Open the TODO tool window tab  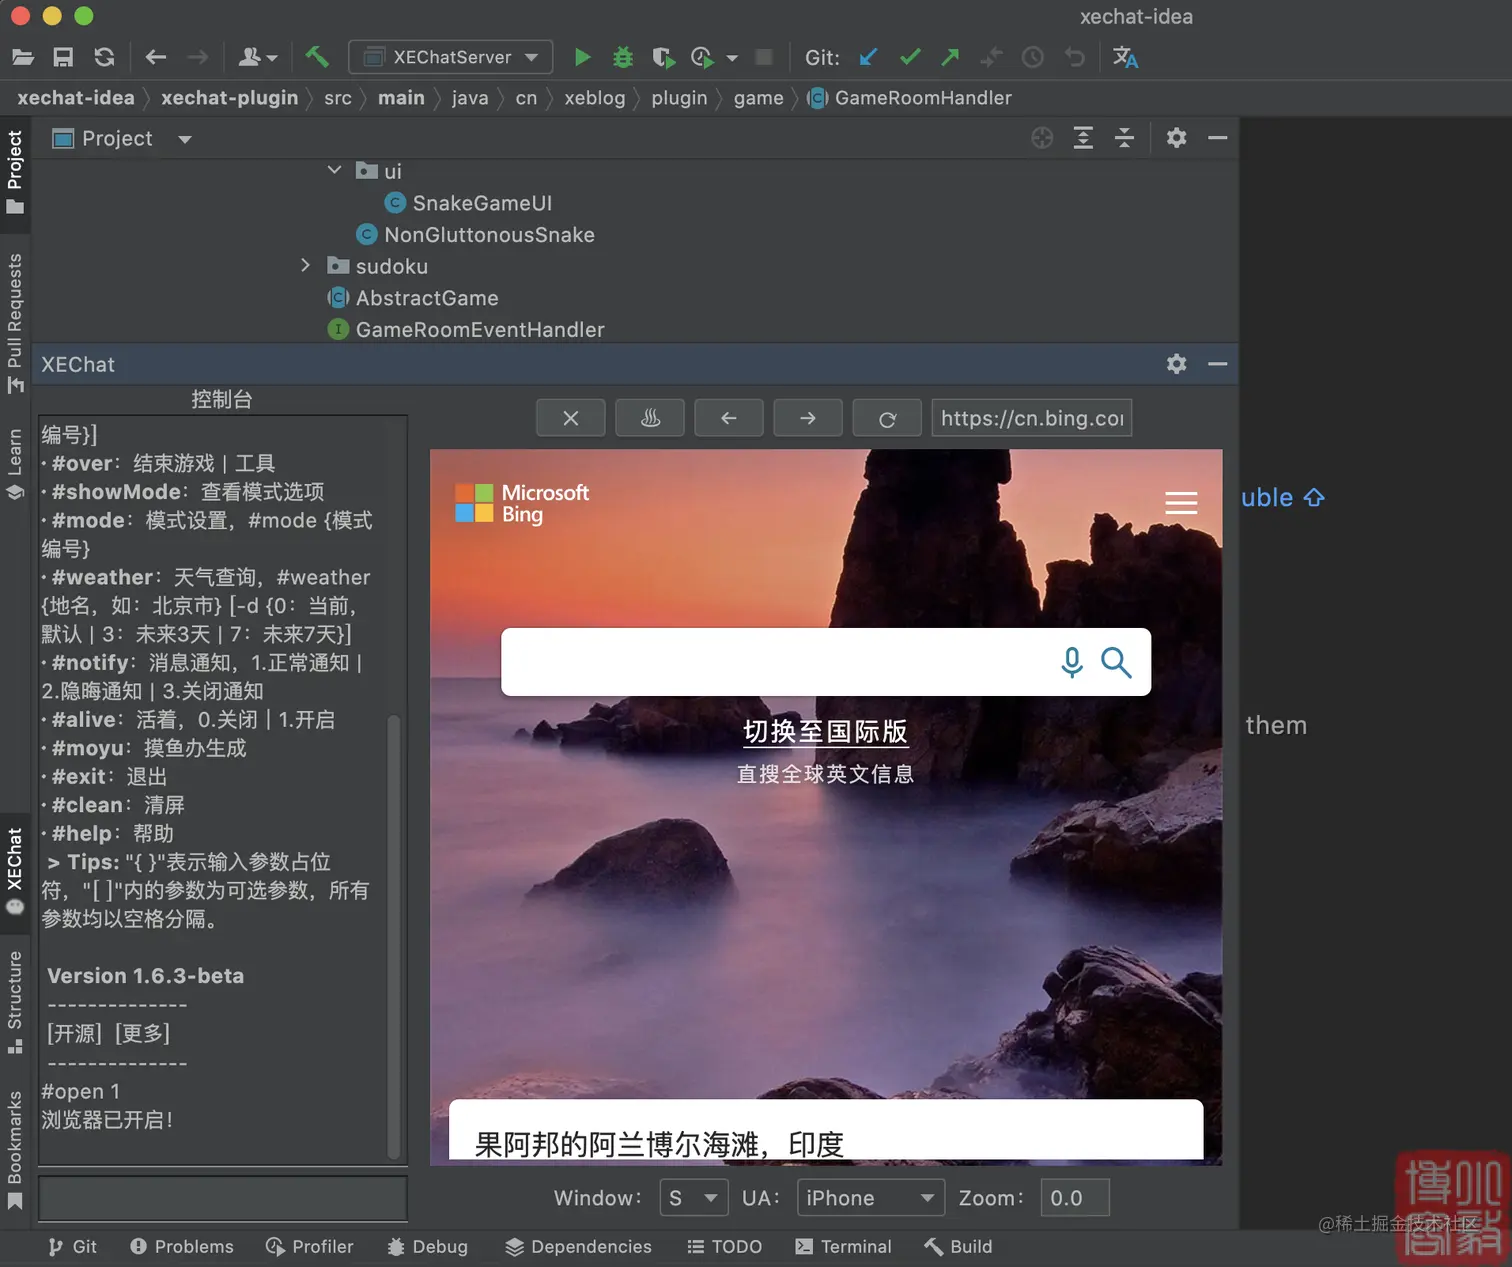click(x=725, y=1246)
